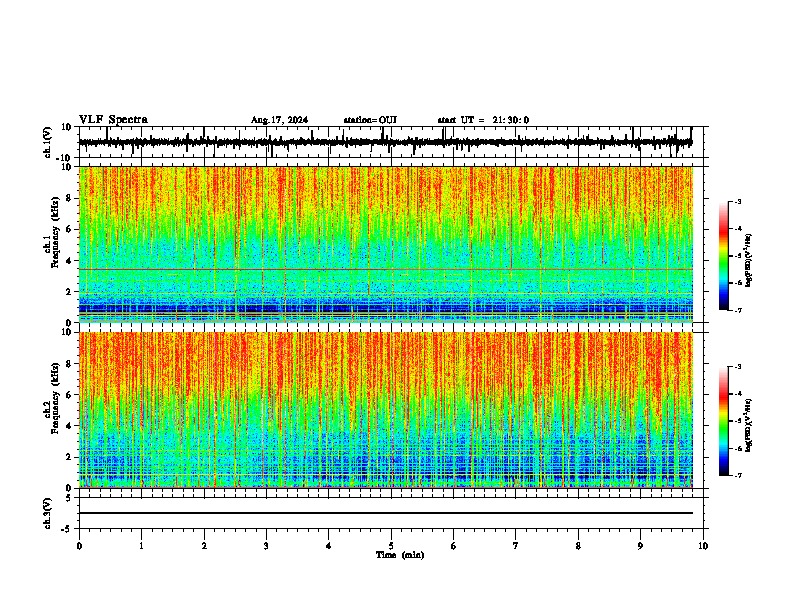Click the time axis tick label "4"

[329, 546]
